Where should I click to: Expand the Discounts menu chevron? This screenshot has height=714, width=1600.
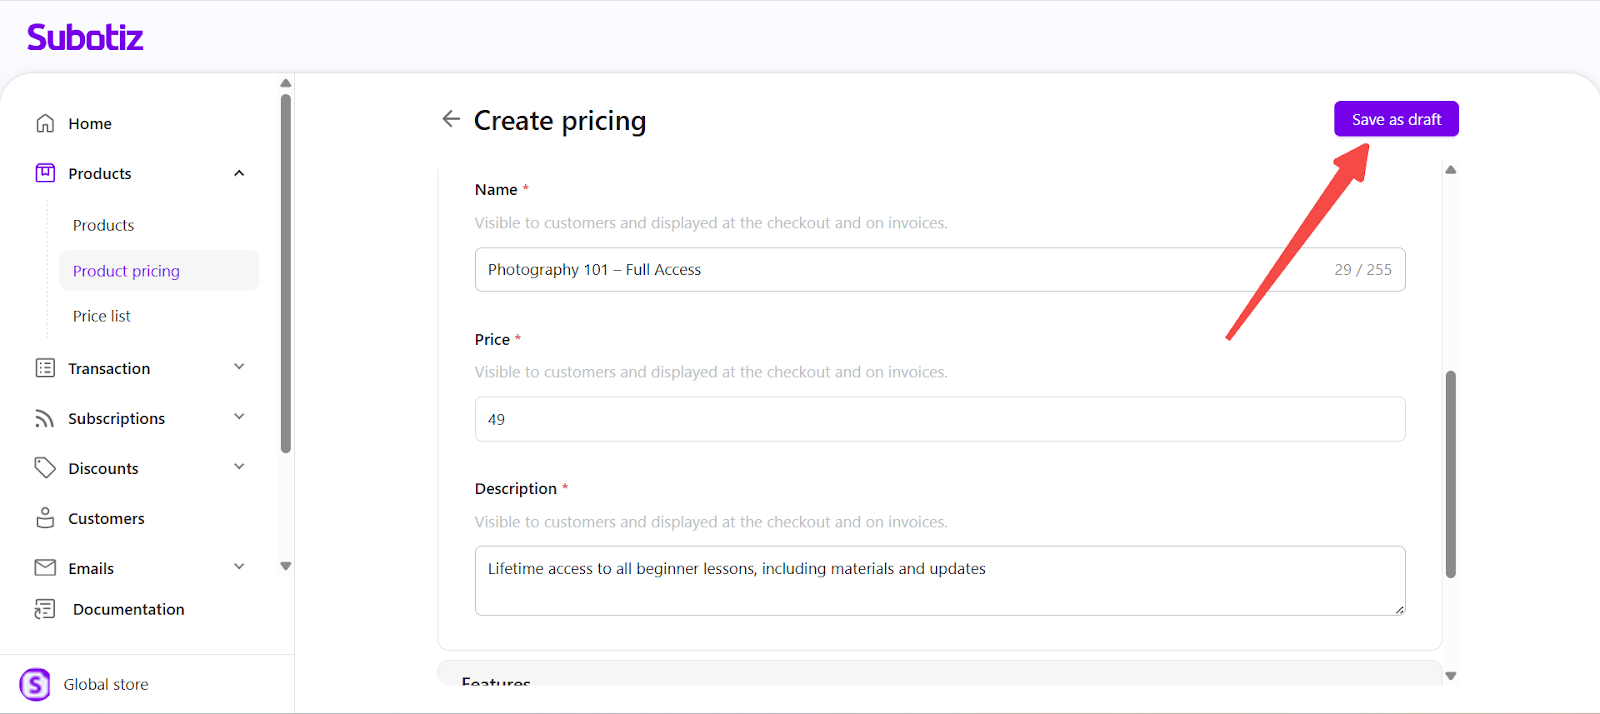click(x=239, y=467)
